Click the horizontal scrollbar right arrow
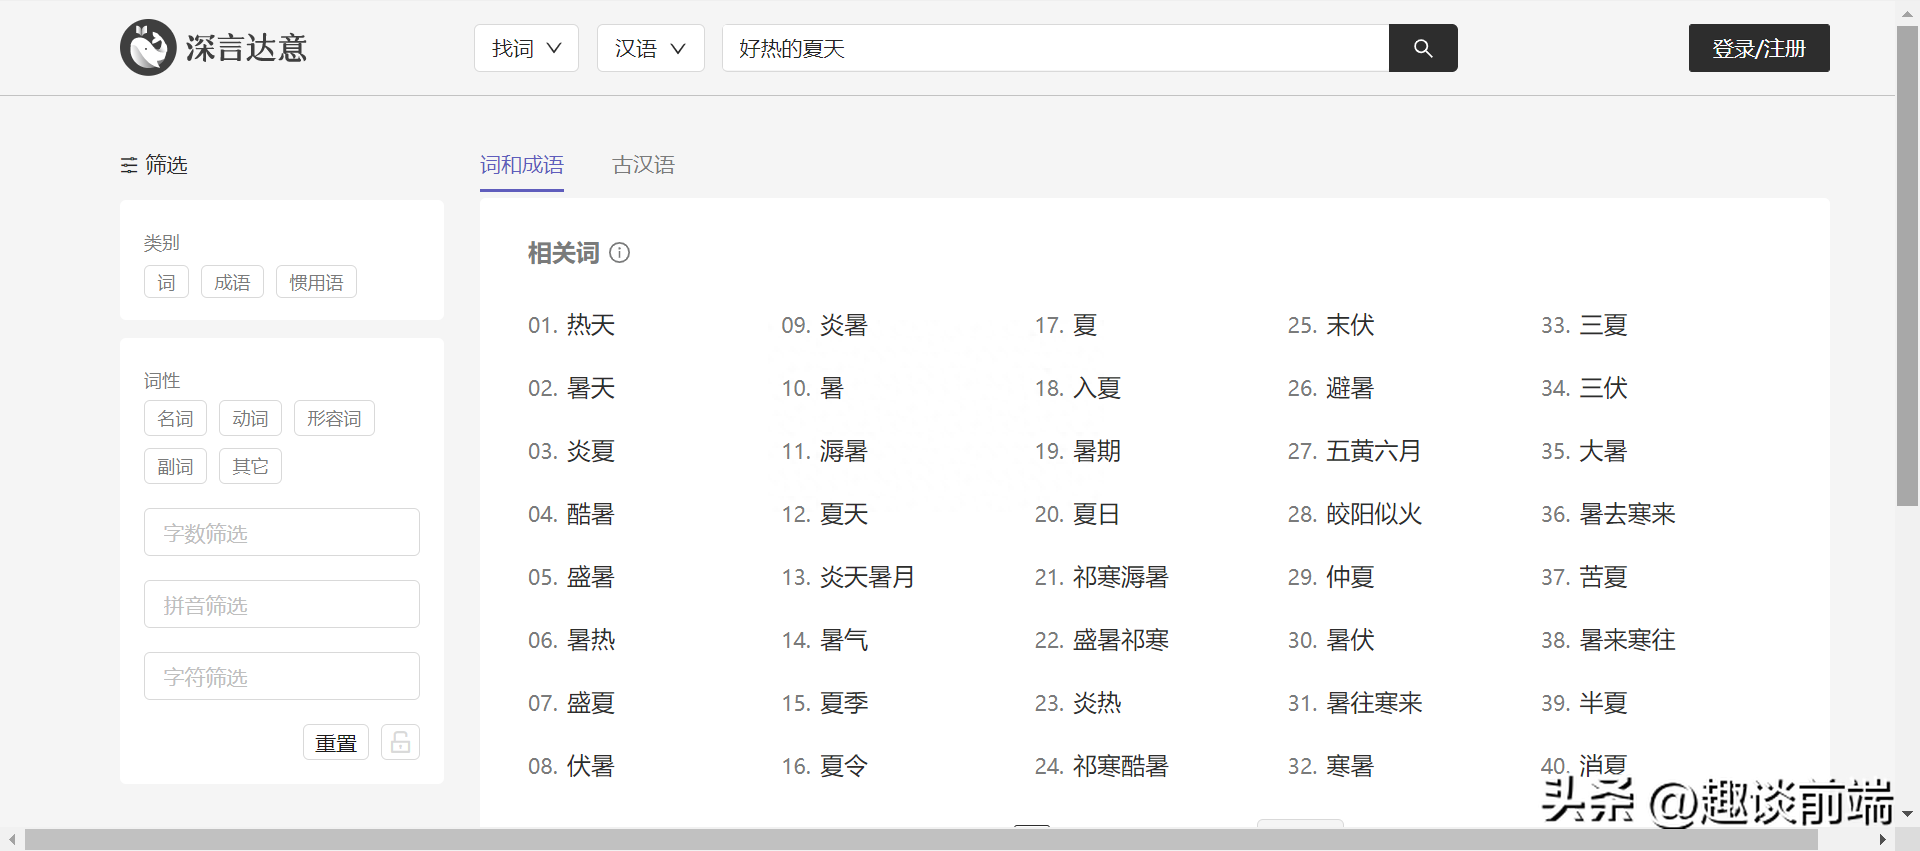 1882,840
